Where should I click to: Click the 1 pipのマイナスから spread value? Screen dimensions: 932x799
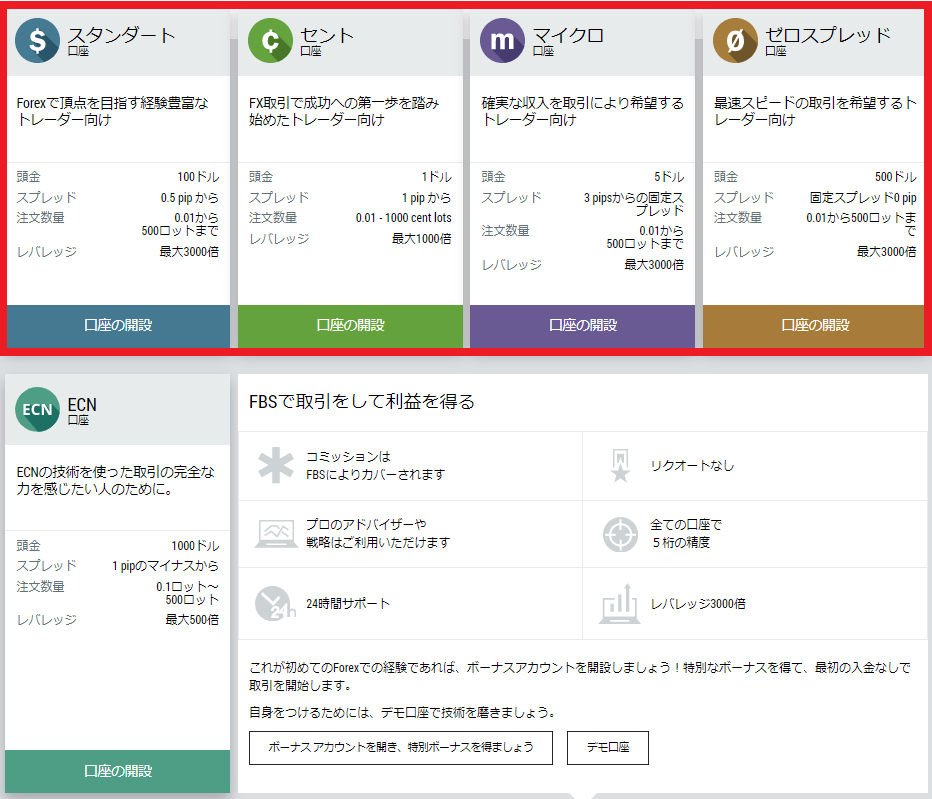[165, 566]
